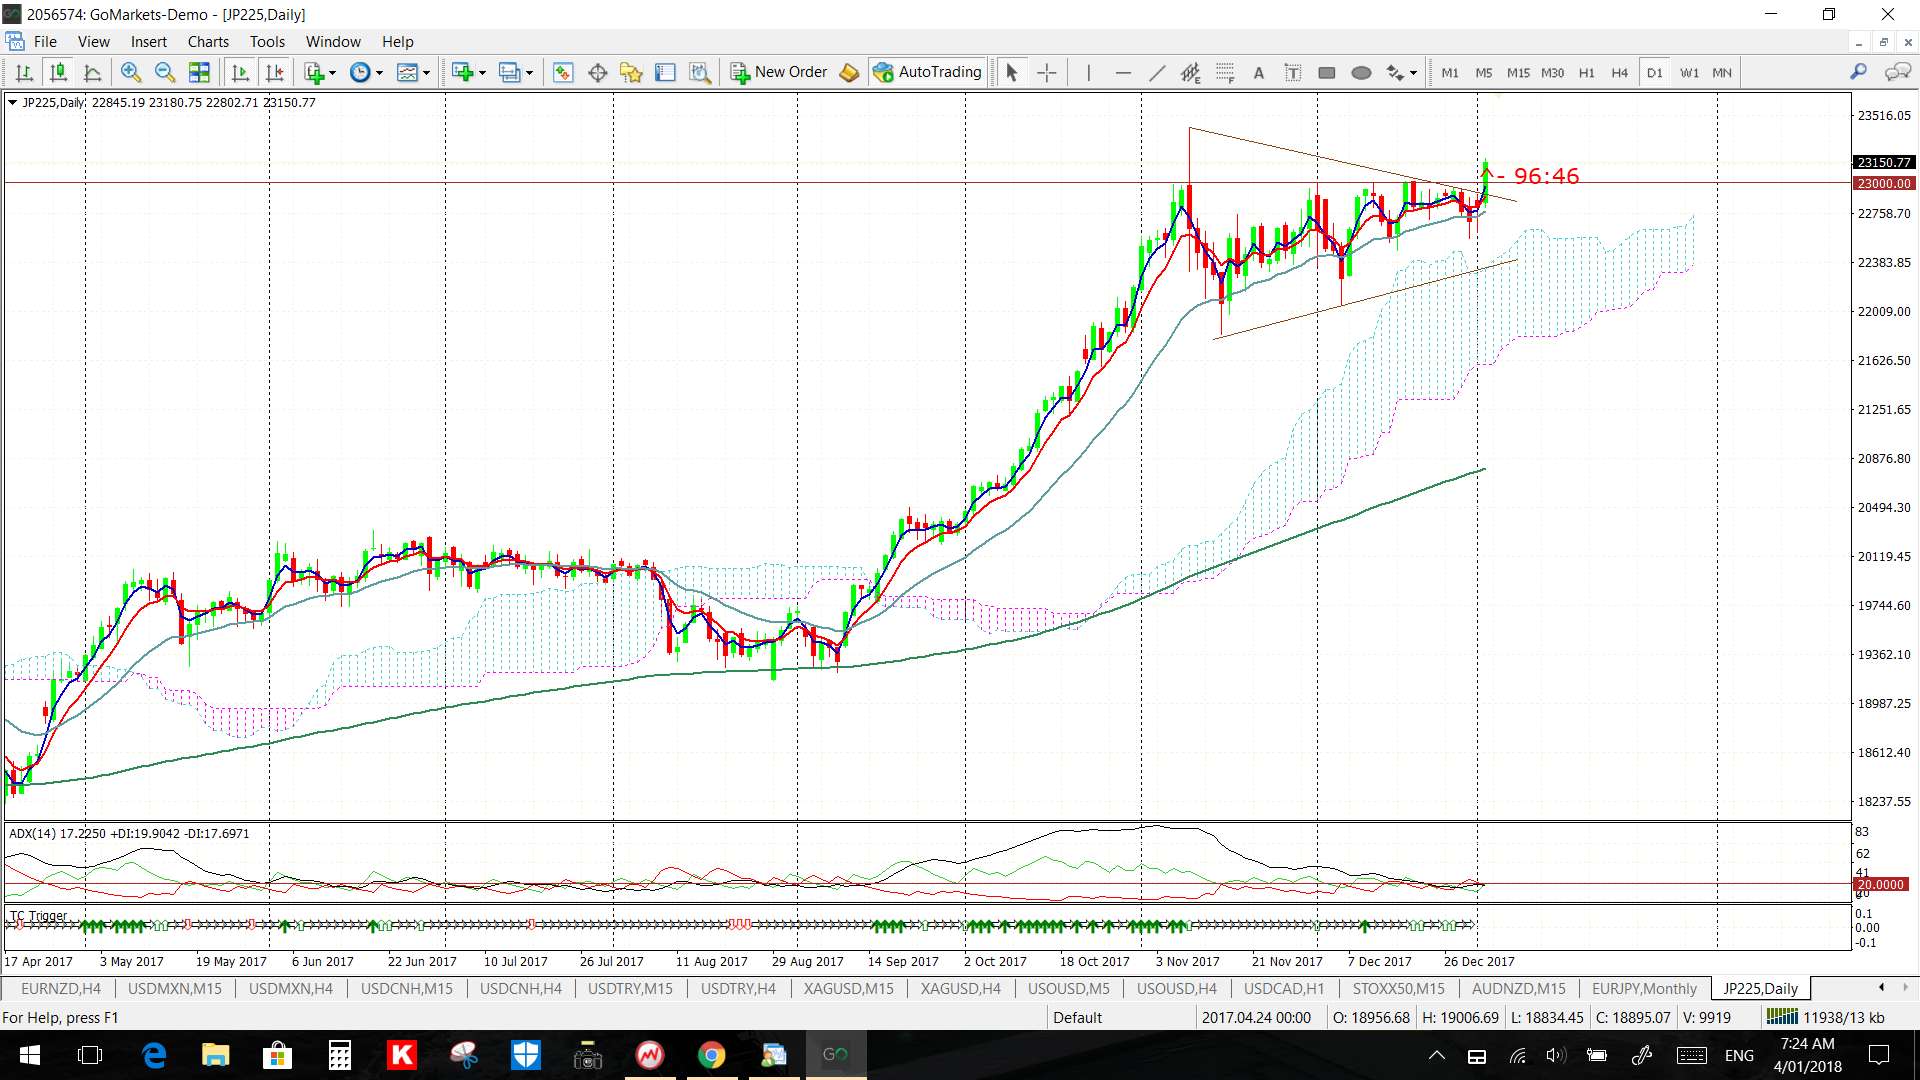The width and height of the screenshot is (1920, 1080).
Task: Open the chat bubbles icon
Action: 1897,72
